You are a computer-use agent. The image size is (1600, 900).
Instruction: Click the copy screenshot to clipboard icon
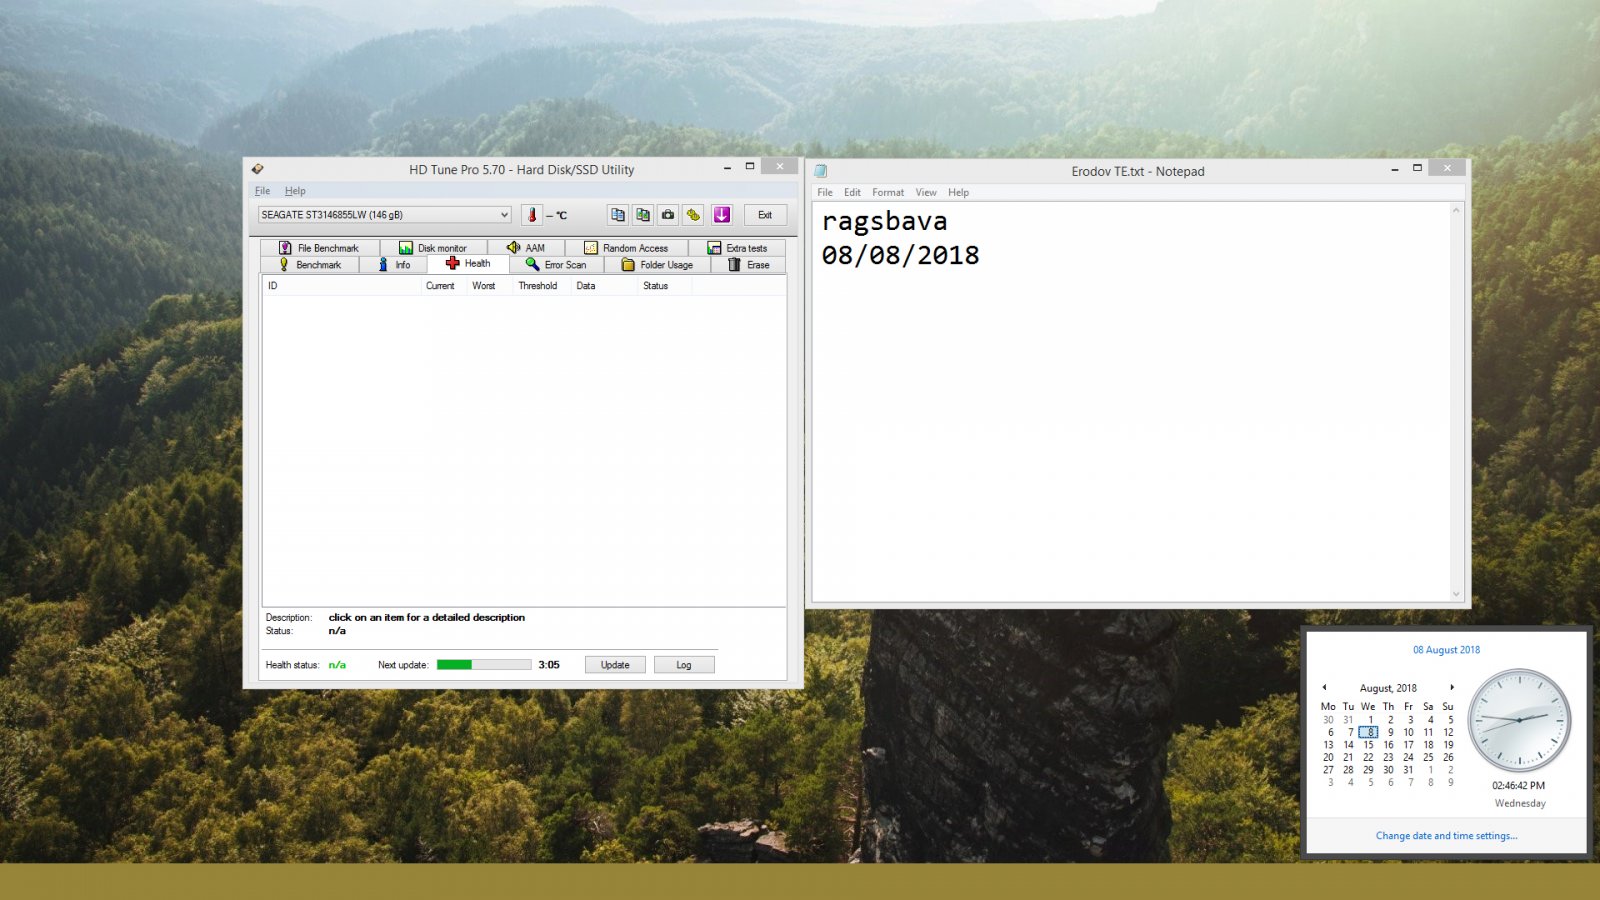tap(643, 215)
